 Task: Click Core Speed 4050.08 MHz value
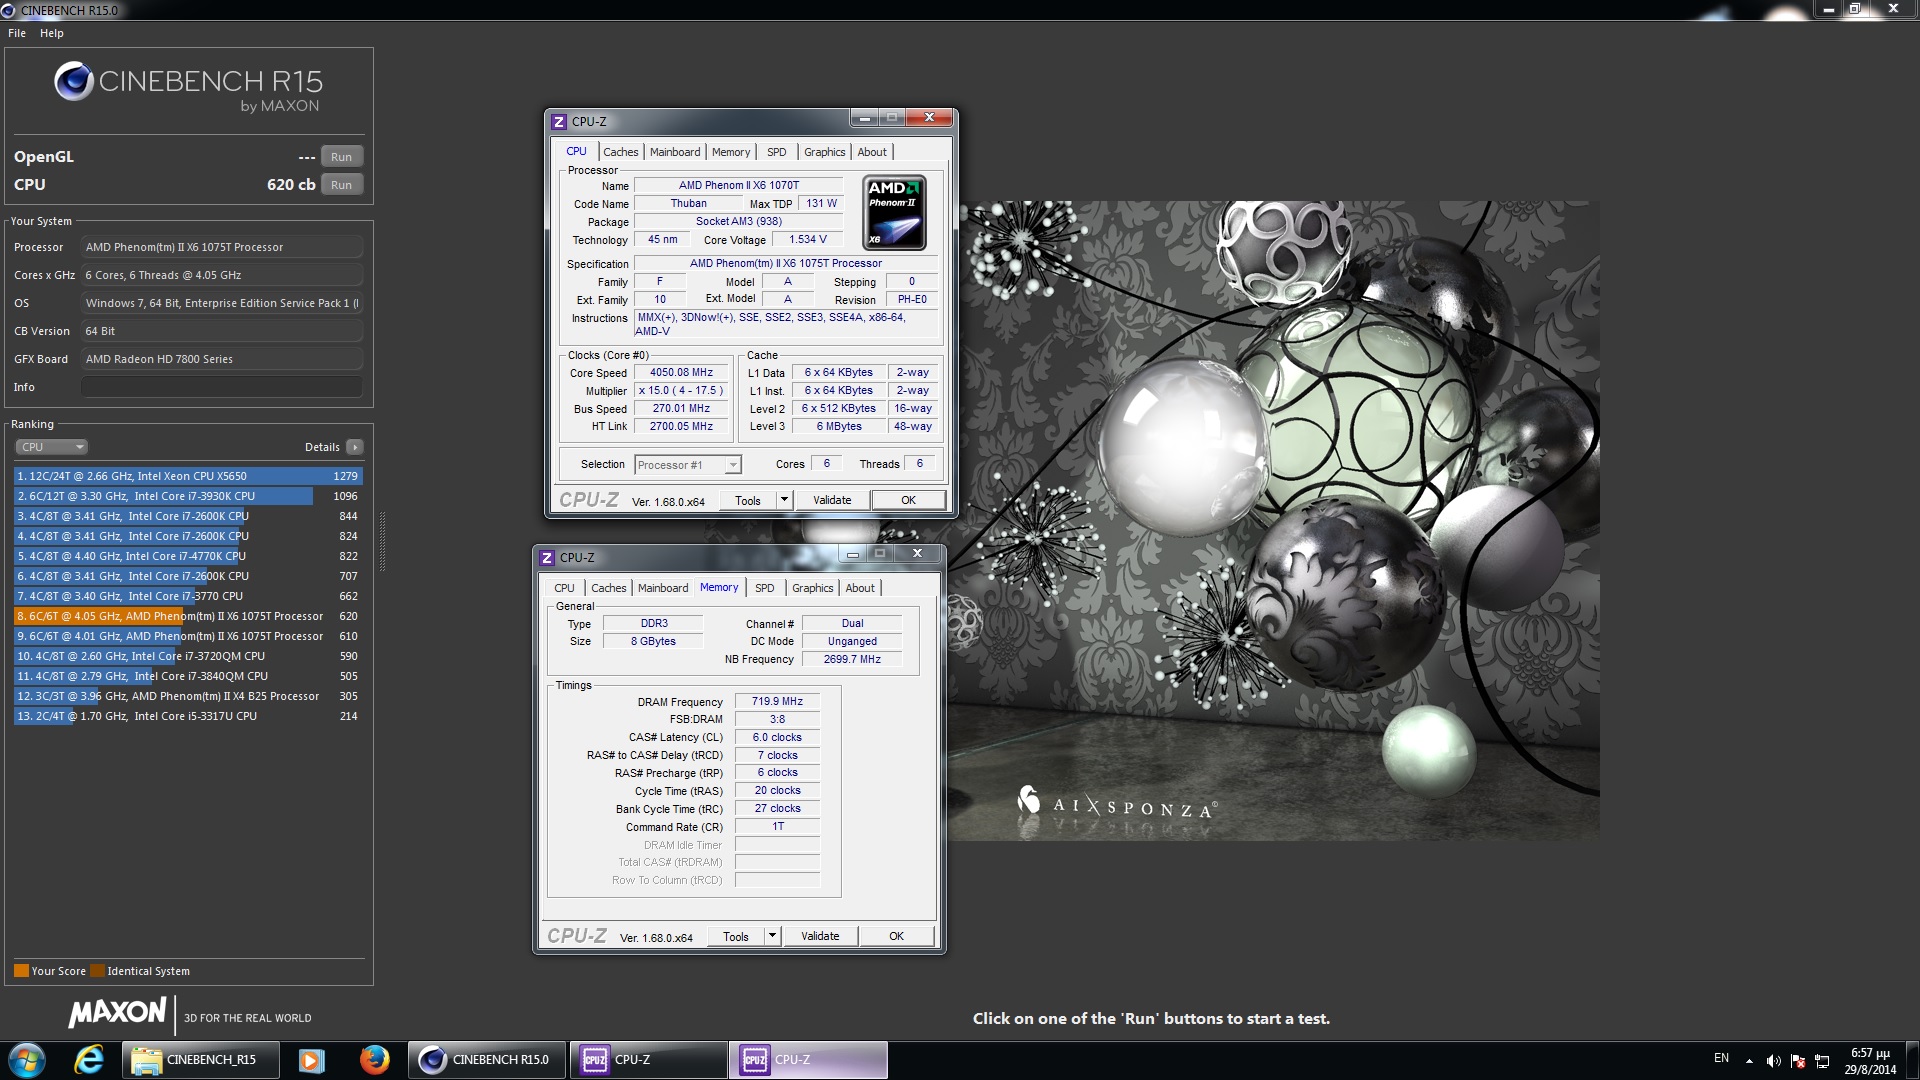681,372
